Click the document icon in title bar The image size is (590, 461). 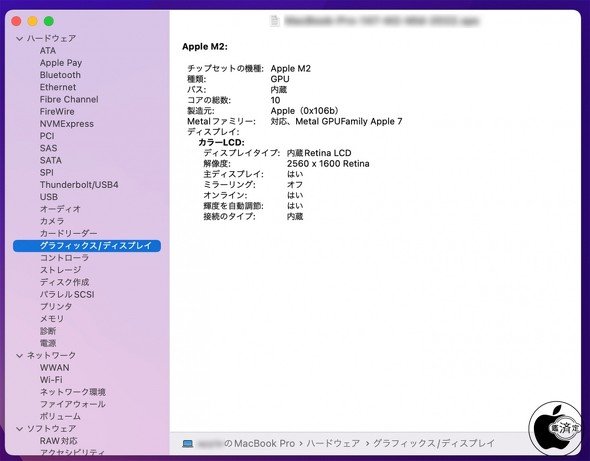(x=275, y=21)
